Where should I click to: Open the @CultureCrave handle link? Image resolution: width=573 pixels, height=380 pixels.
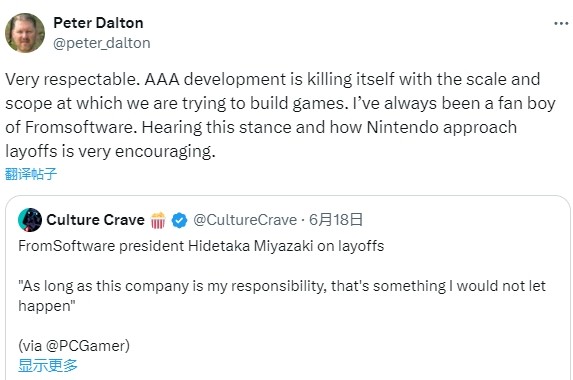(x=245, y=220)
